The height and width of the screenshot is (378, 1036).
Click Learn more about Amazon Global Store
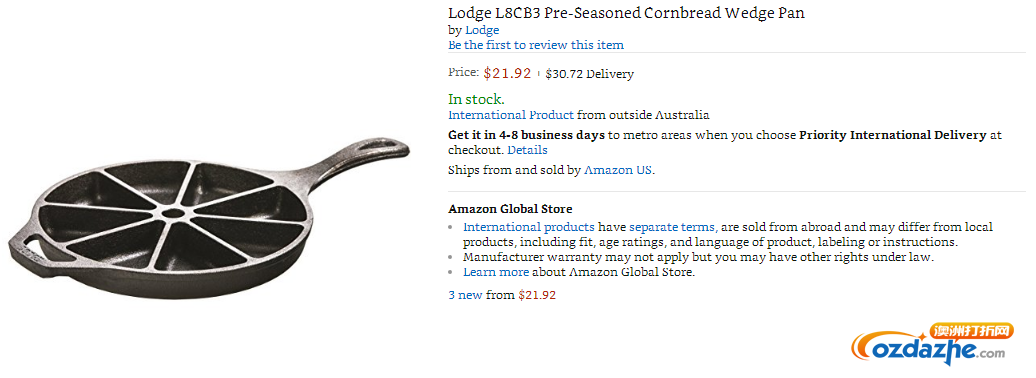tap(496, 272)
